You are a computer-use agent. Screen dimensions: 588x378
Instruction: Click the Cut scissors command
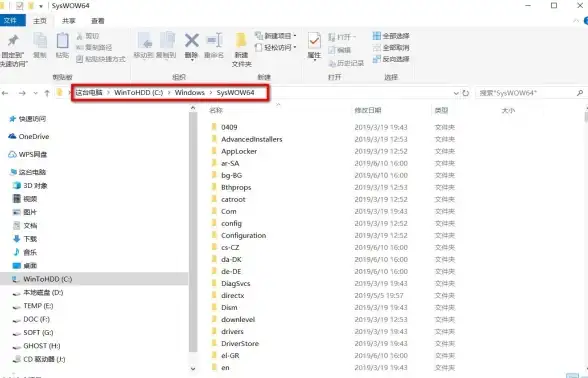coord(87,36)
